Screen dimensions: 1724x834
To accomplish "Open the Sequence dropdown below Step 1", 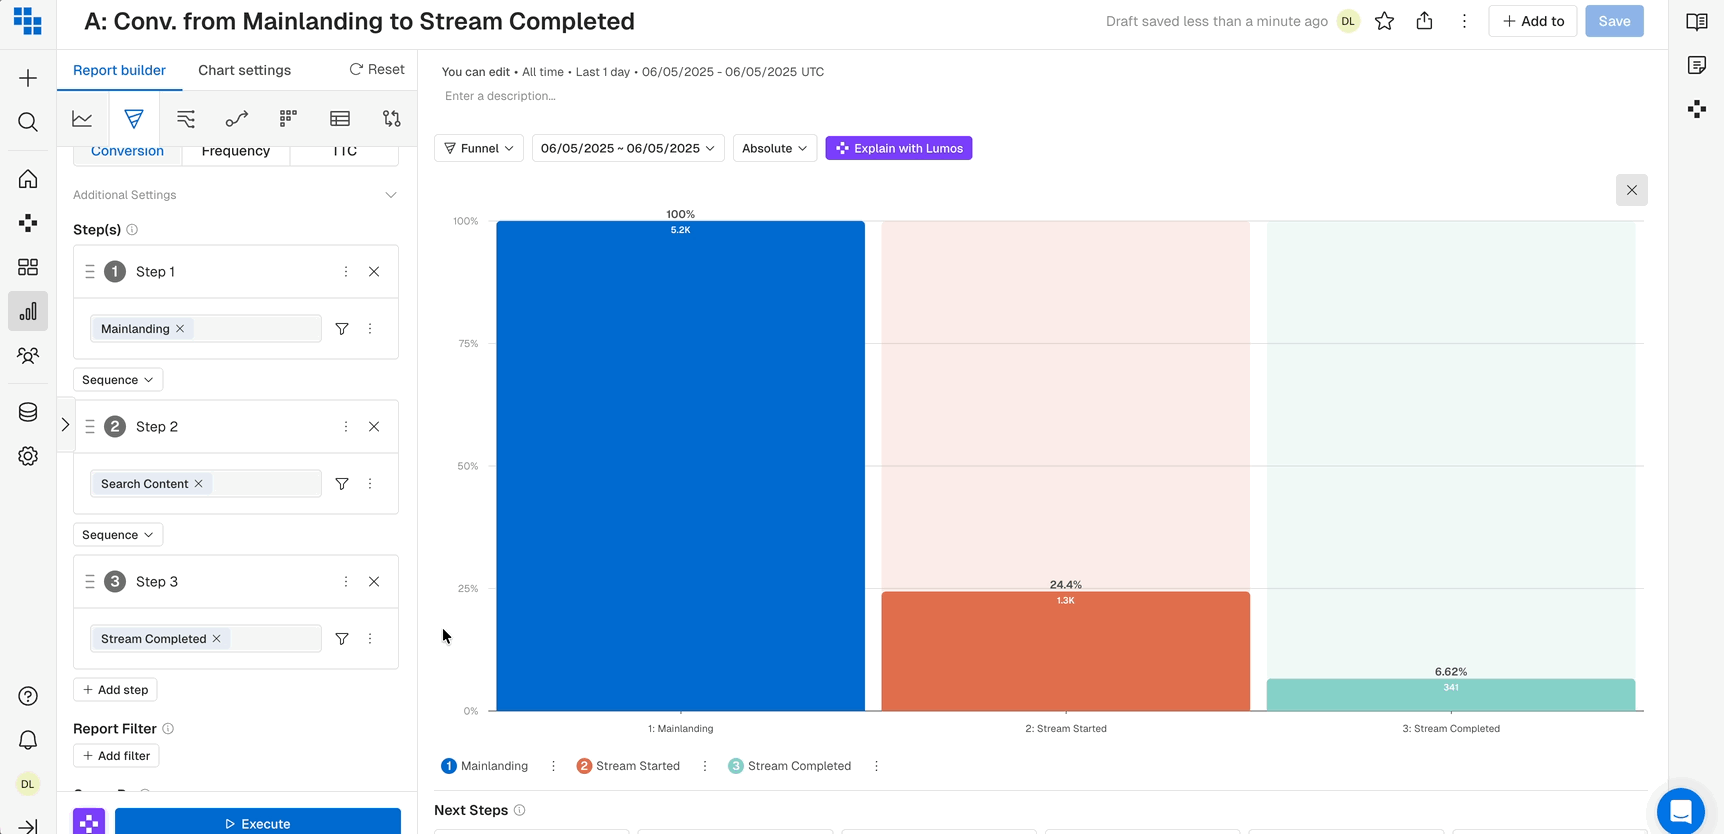I will (118, 380).
